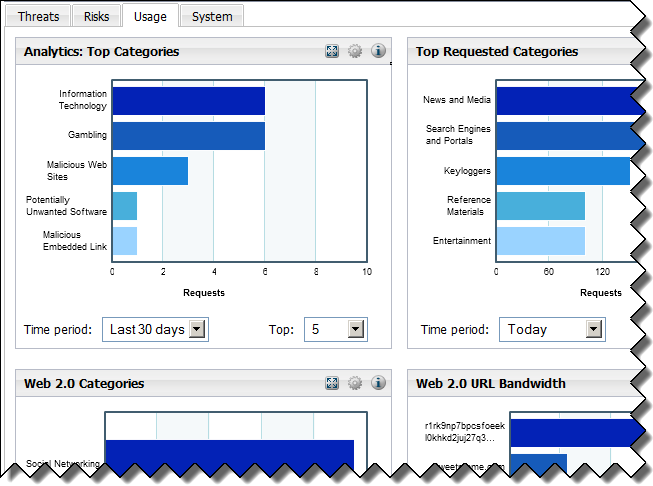Click the Web 2.0 URL Bandwidth title
Viewport: 653px width, 486px height.
tap(491, 383)
